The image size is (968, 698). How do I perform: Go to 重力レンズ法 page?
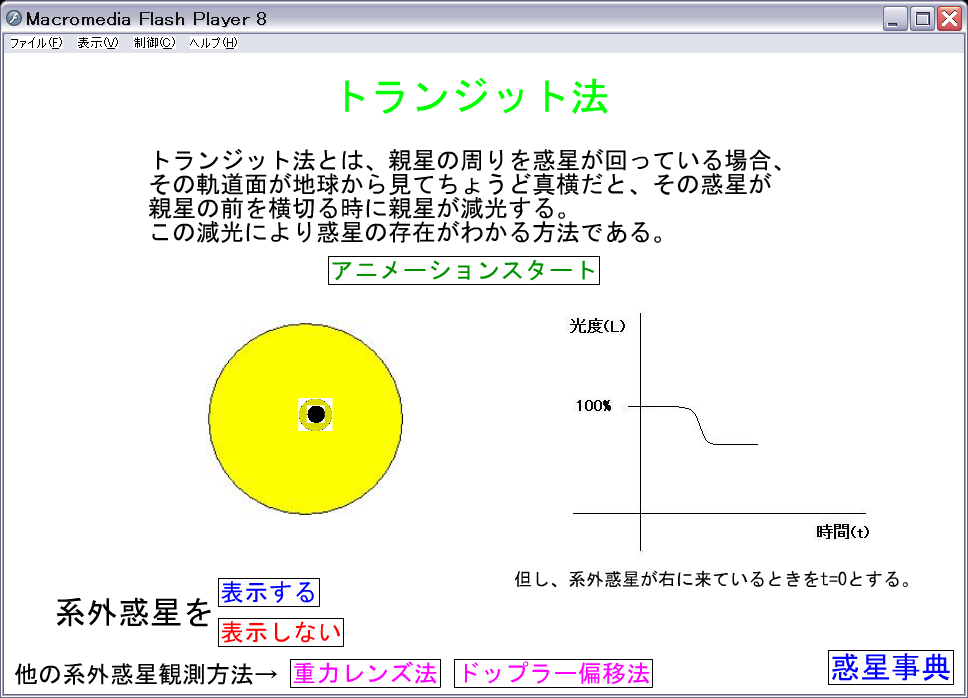(x=365, y=673)
